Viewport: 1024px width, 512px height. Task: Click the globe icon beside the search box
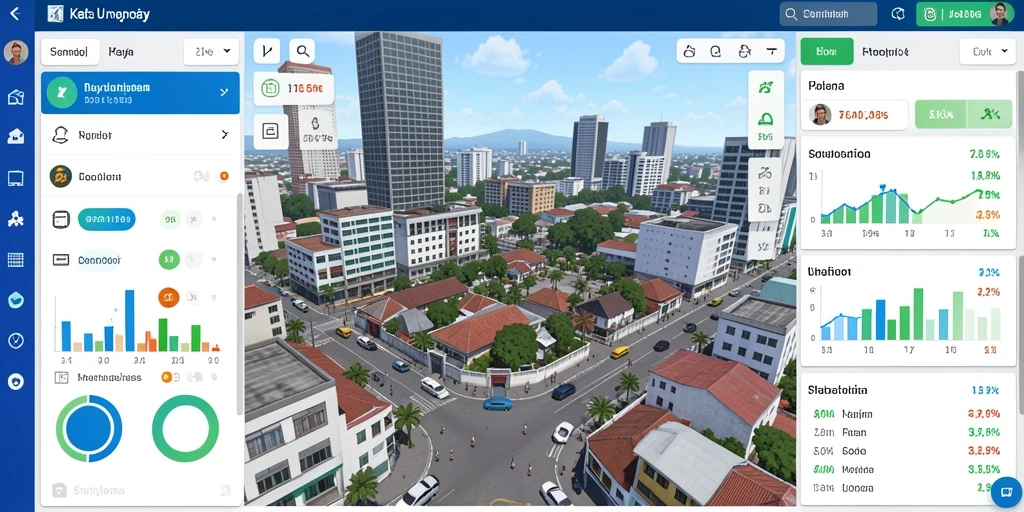[x=898, y=14]
